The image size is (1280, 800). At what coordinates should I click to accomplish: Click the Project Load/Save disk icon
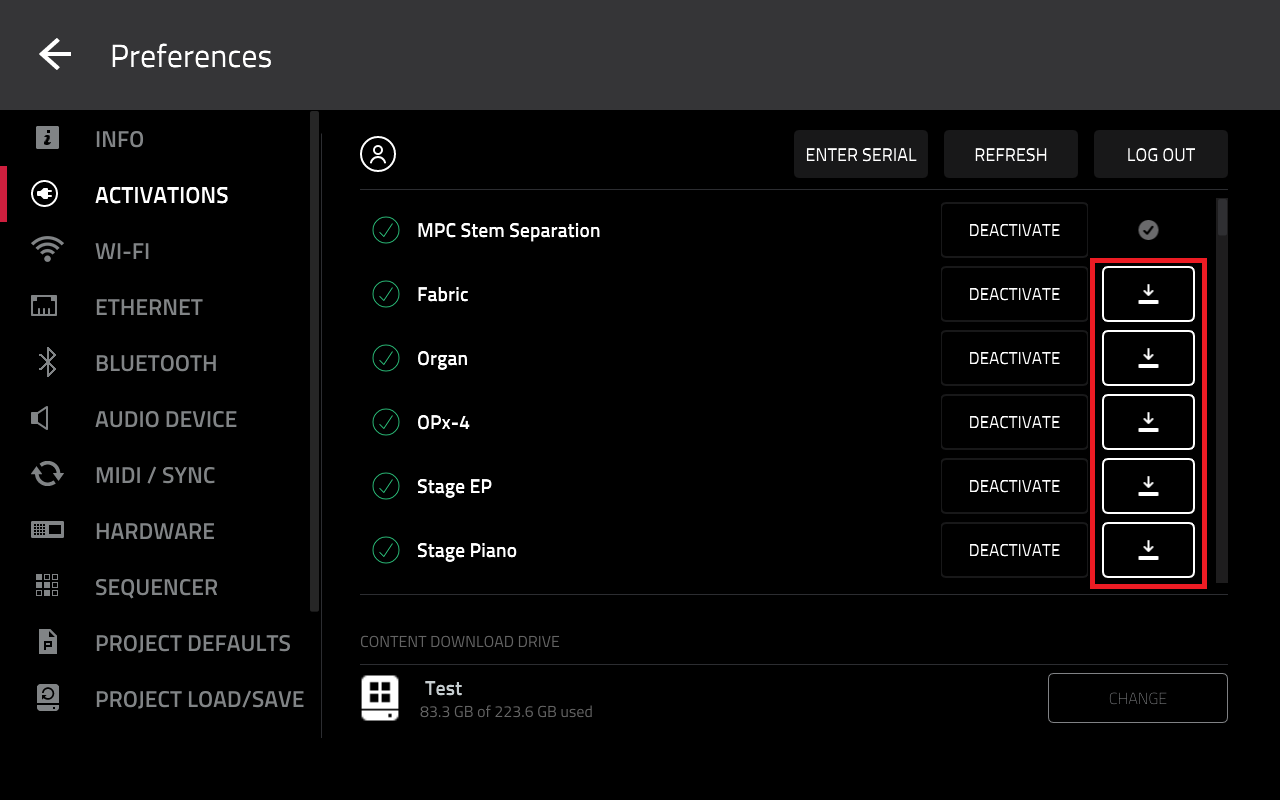[47, 698]
